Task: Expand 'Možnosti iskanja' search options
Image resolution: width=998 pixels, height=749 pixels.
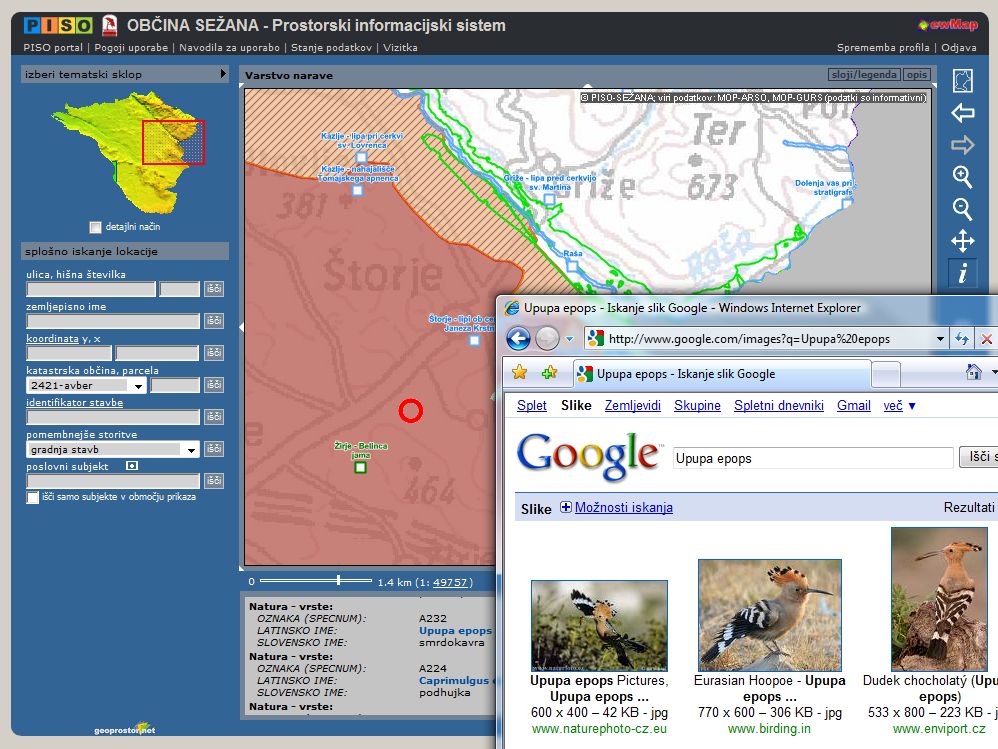Action: (x=616, y=508)
